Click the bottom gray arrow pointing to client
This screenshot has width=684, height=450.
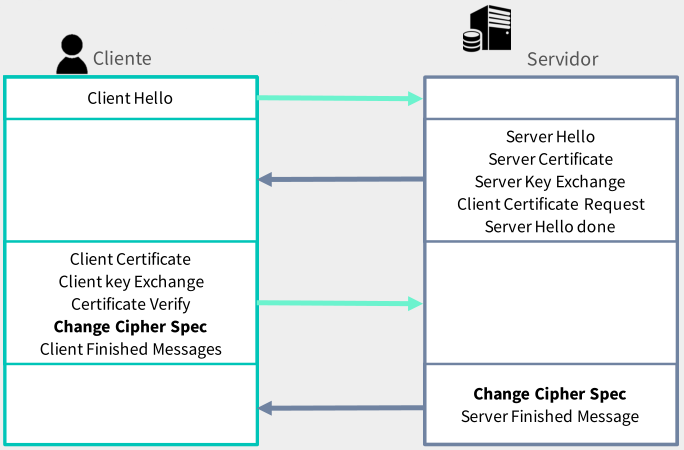pyautogui.click(x=340, y=407)
